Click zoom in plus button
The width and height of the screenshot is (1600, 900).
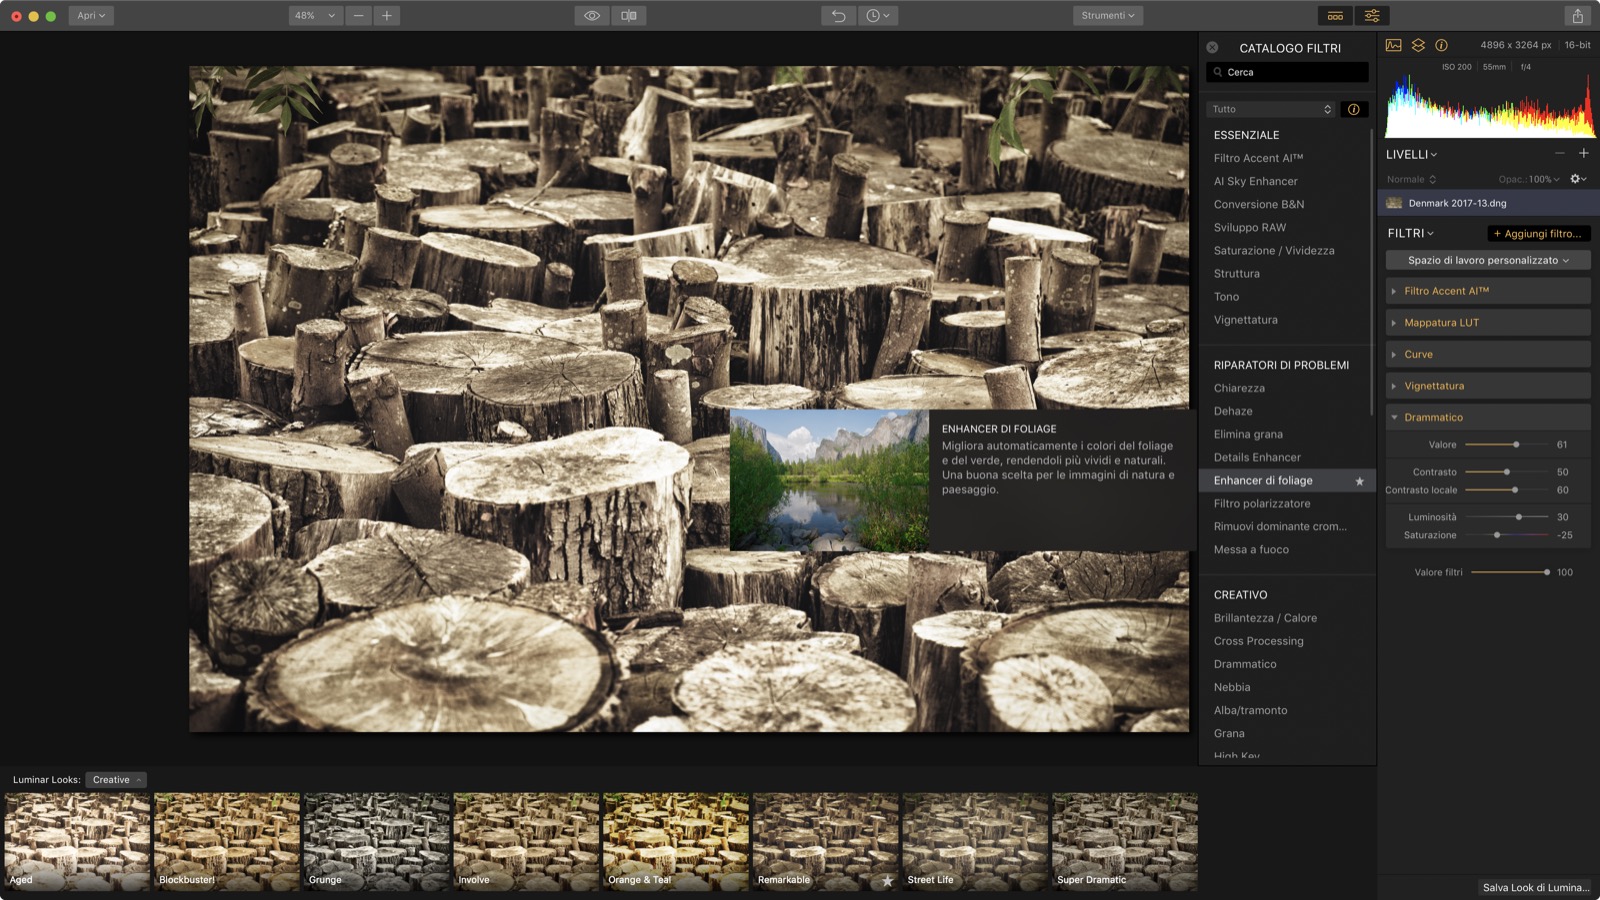click(x=386, y=16)
